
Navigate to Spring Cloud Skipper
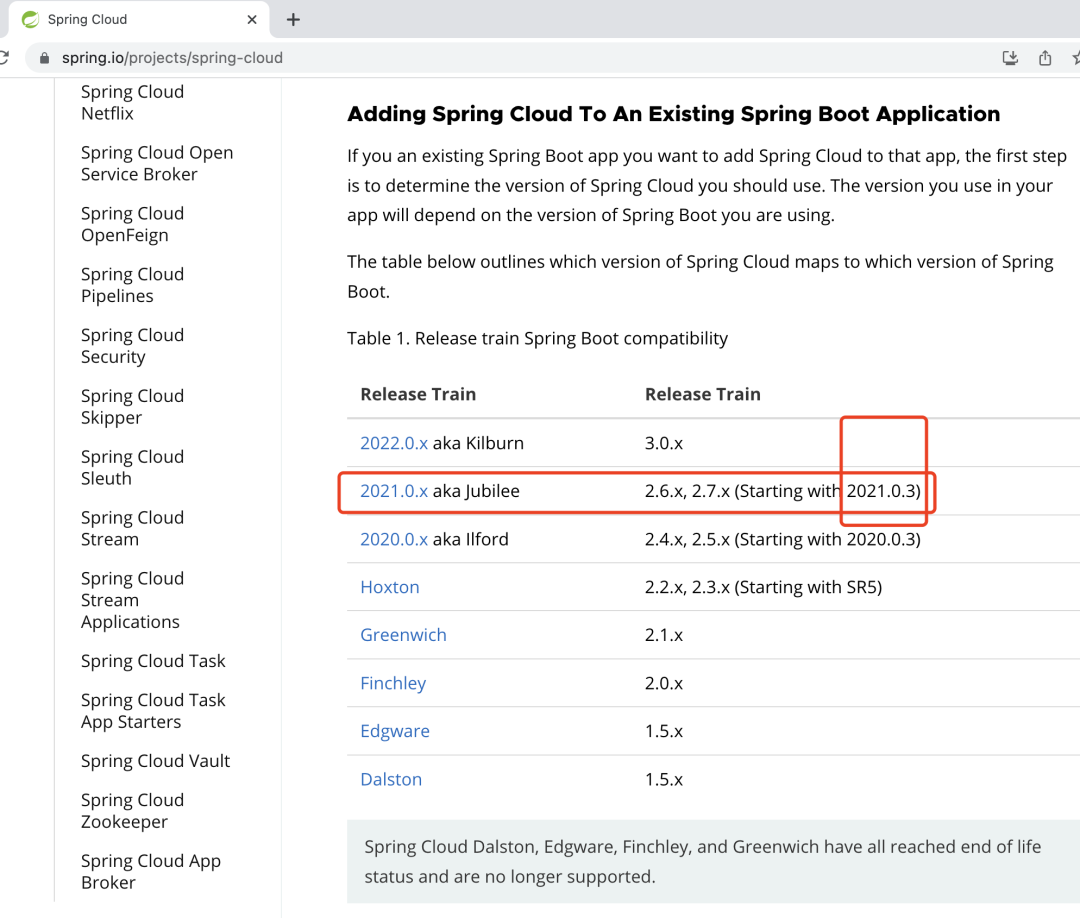pyautogui.click(x=132, y=406)
